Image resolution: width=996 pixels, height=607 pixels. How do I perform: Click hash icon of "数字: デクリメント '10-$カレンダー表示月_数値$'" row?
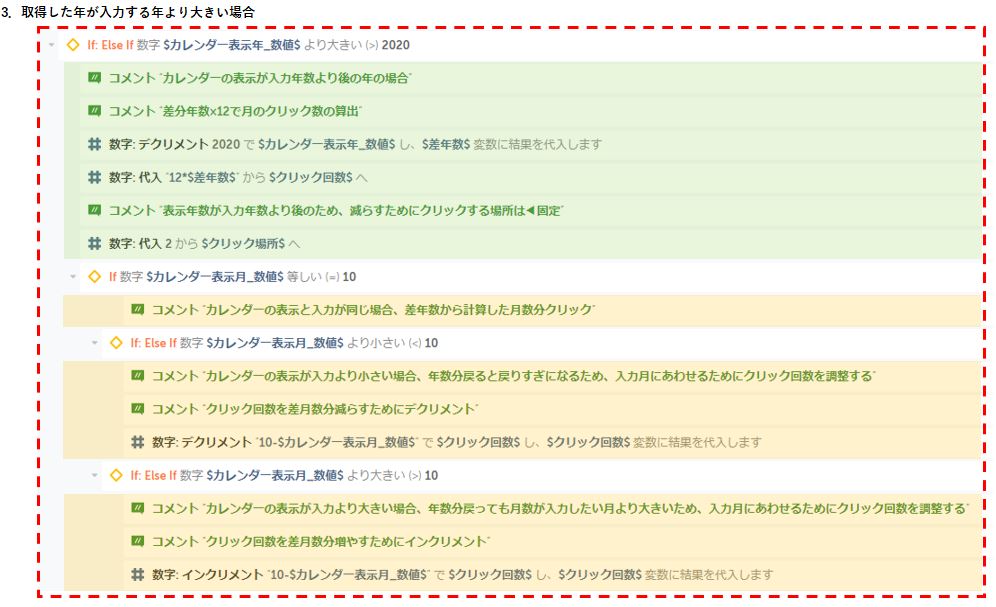[137, 442]
